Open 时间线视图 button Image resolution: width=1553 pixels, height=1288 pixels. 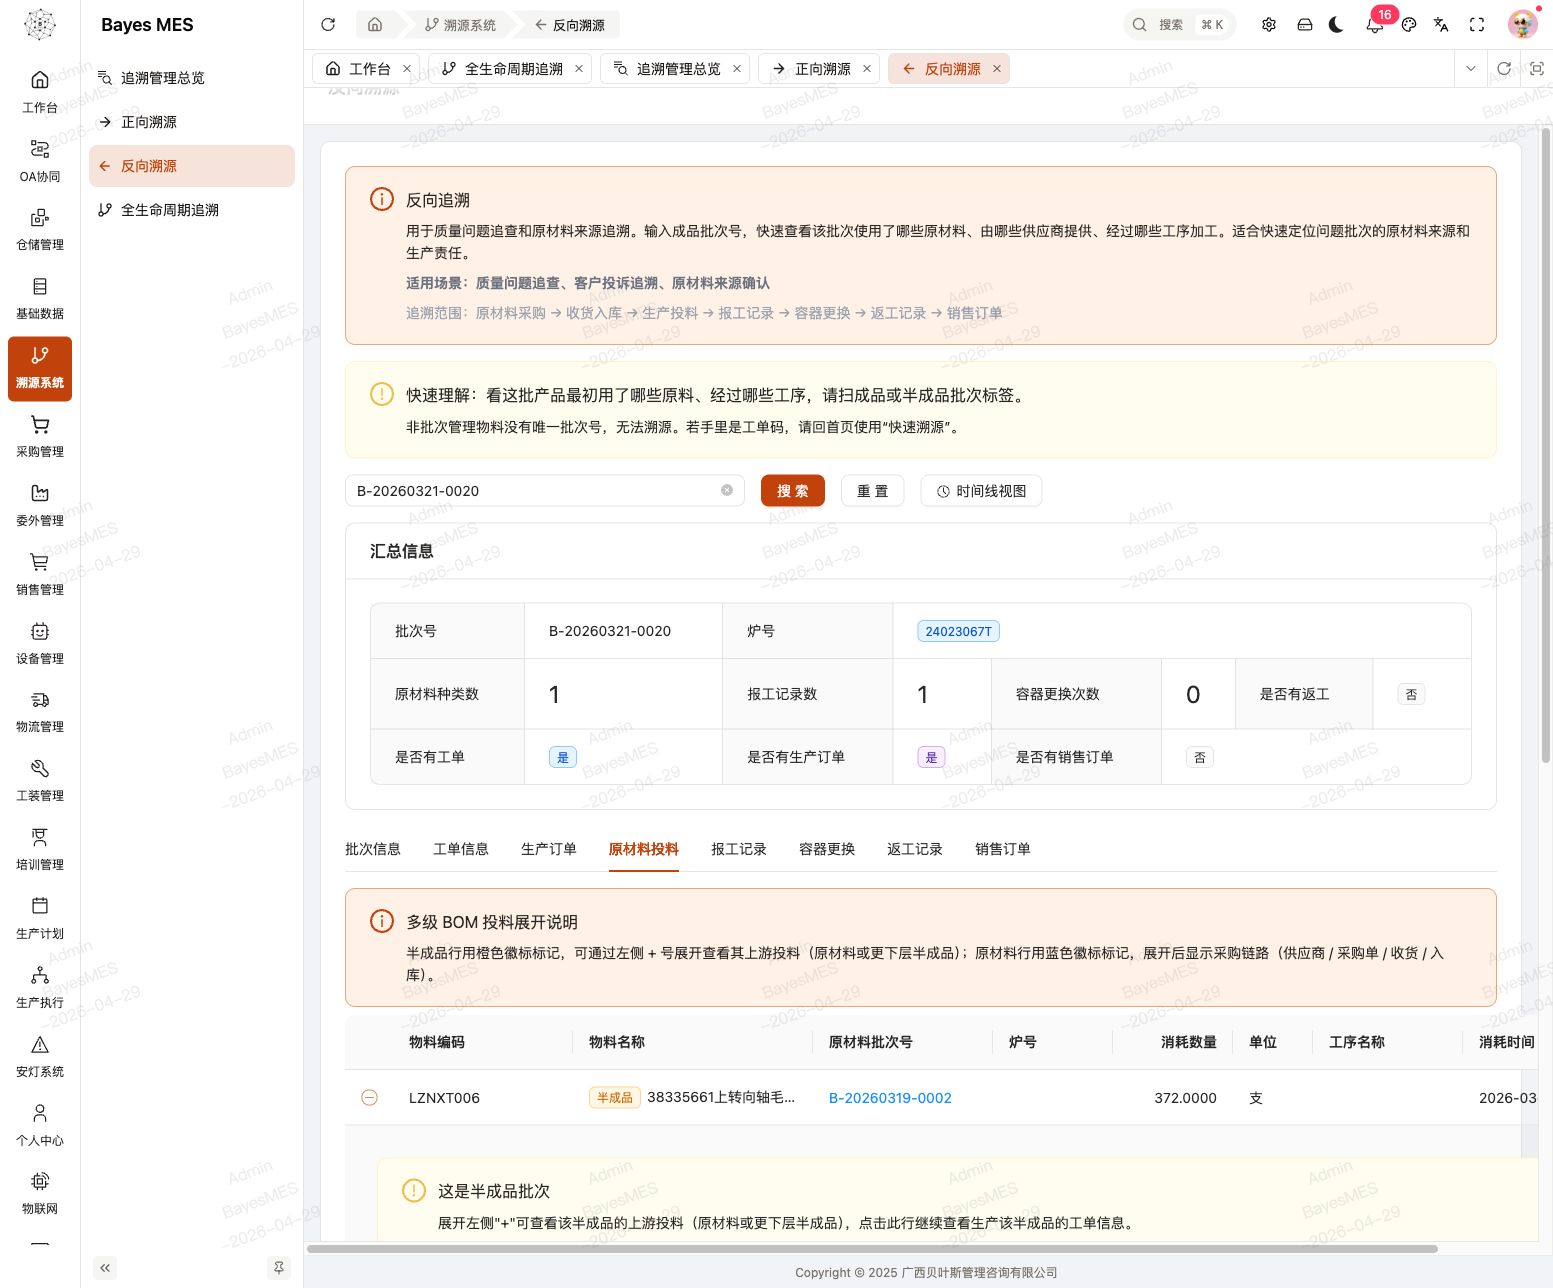982,491
